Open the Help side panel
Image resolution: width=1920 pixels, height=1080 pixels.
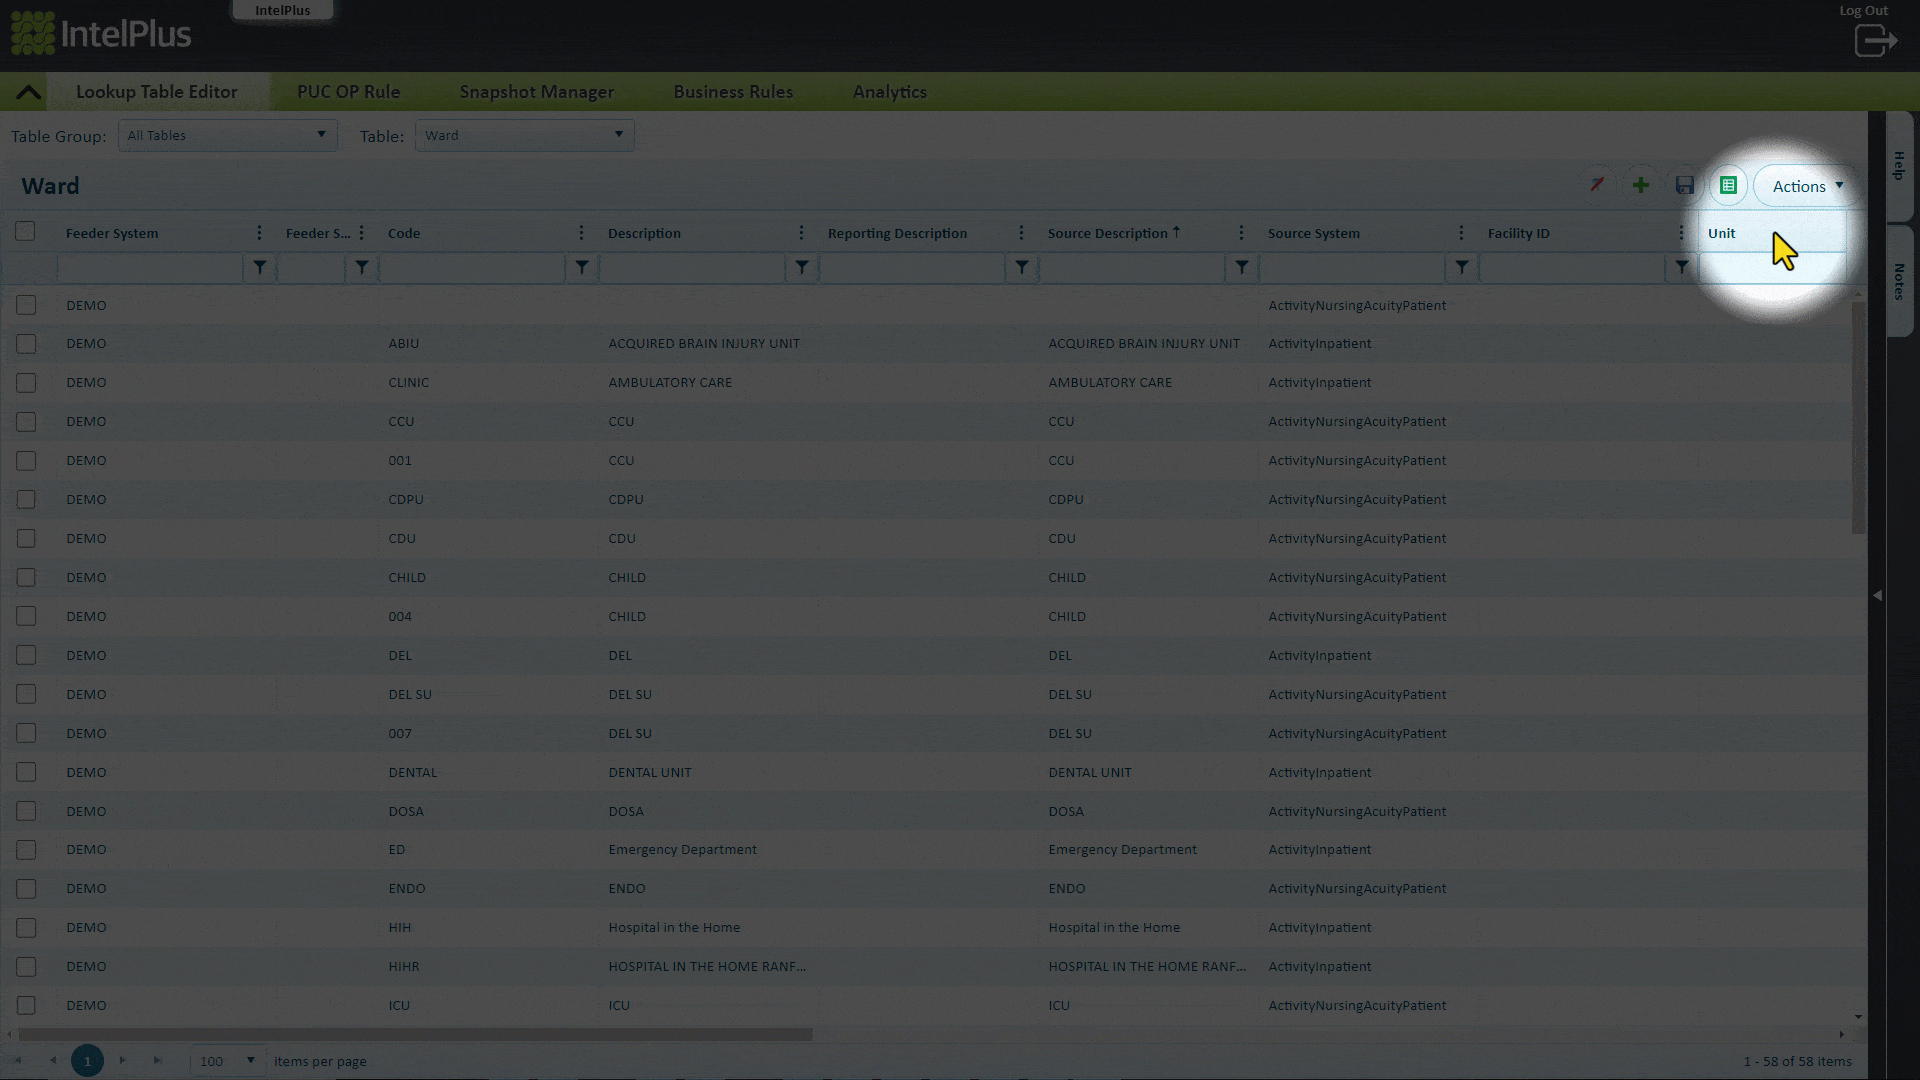tap(1899, 165)
